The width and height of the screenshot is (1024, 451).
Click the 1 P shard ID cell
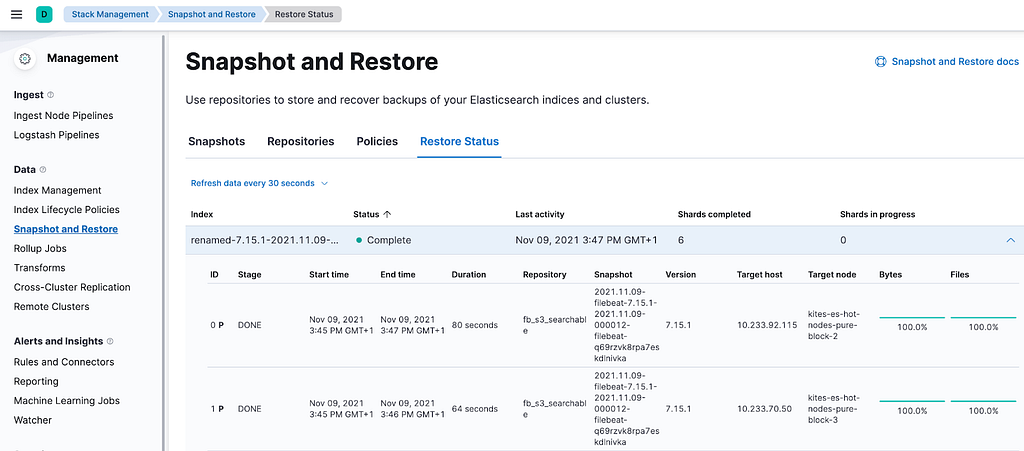coord(217,409)
